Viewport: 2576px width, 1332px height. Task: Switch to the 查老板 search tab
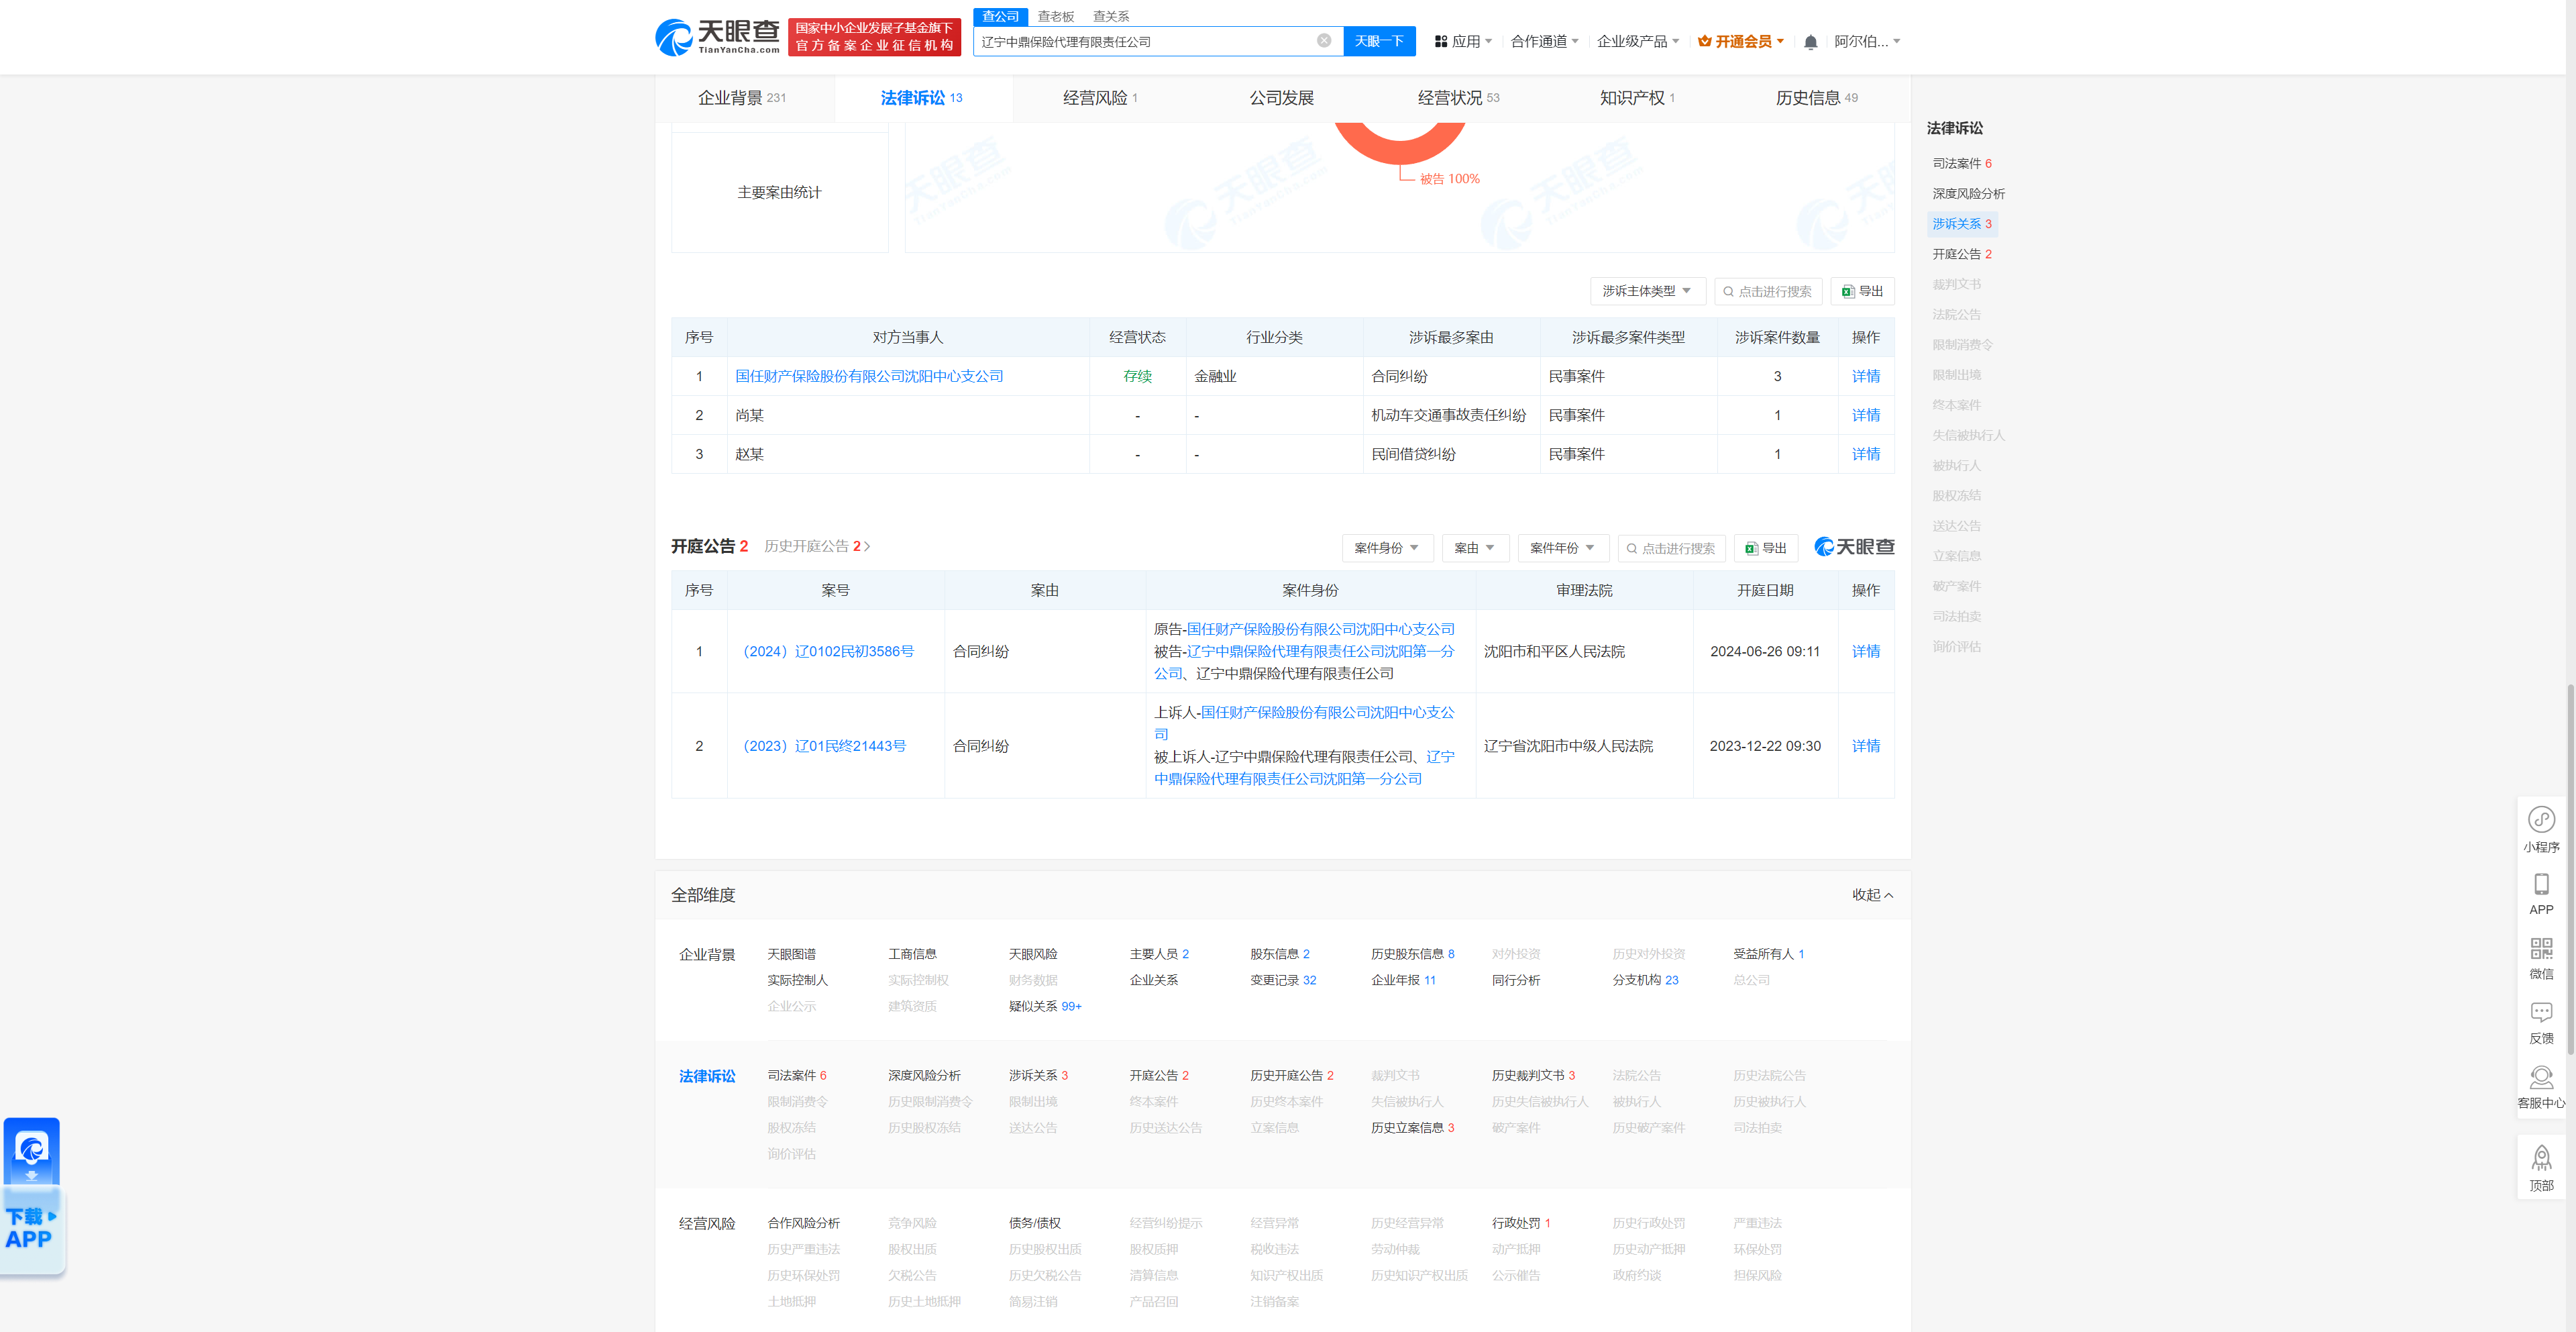pyautogui.click(x=1055, y=16)
